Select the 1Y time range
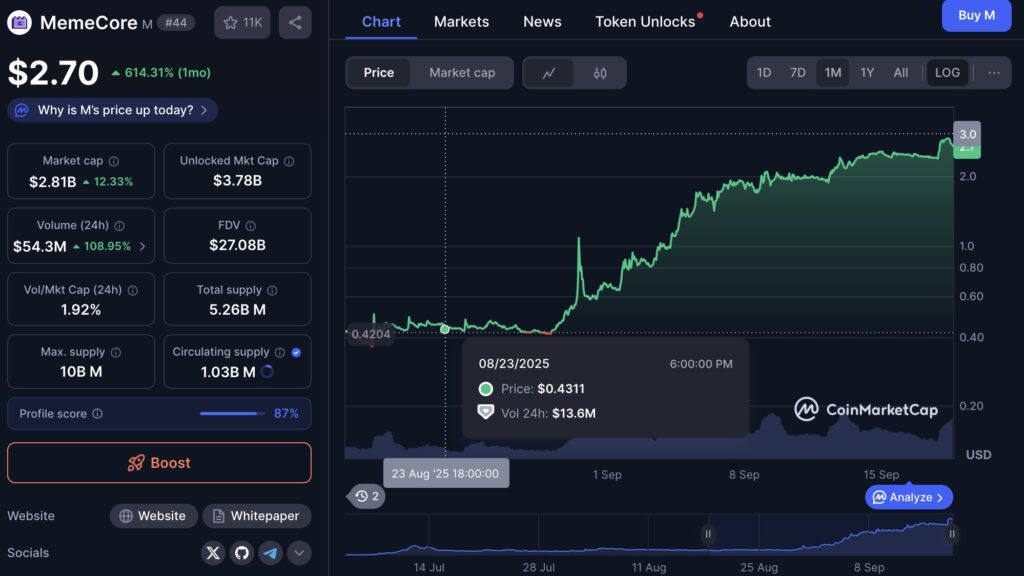The width and height of the screenshot is (1024, 576). click(867, 72)
